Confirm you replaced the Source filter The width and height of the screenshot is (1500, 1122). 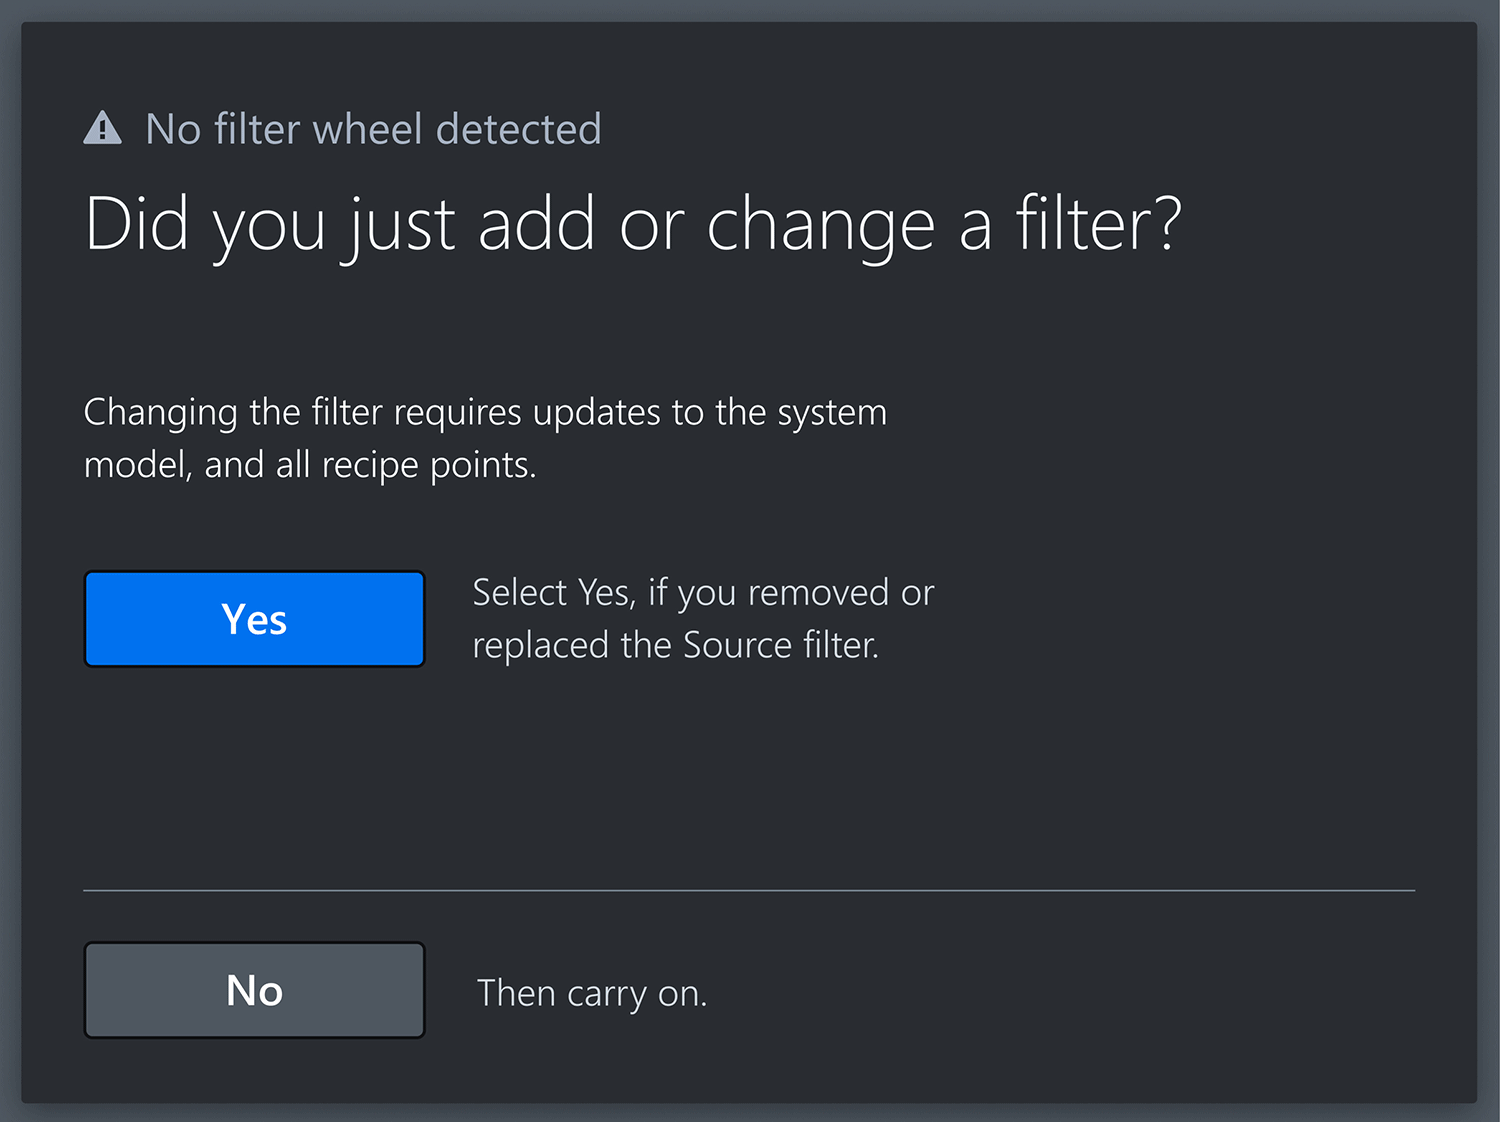254,618
